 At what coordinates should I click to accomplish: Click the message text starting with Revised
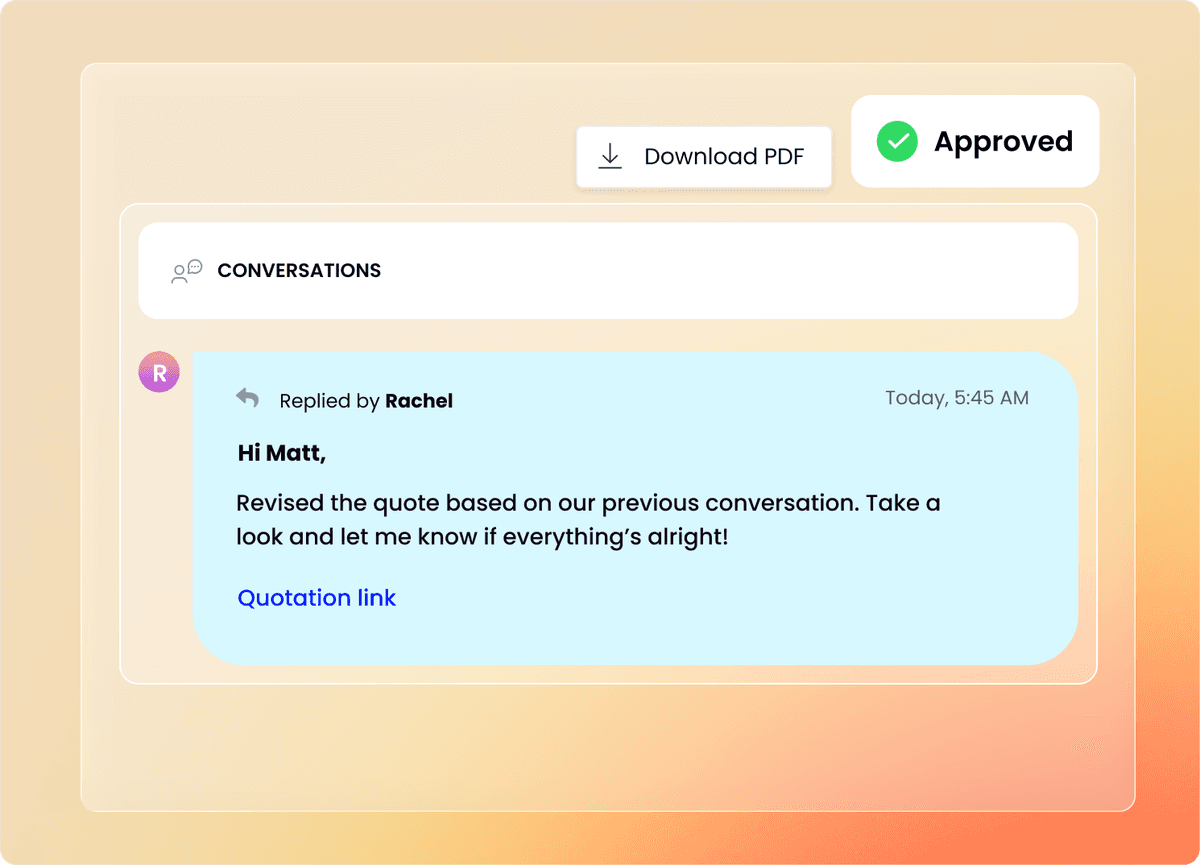588,519
